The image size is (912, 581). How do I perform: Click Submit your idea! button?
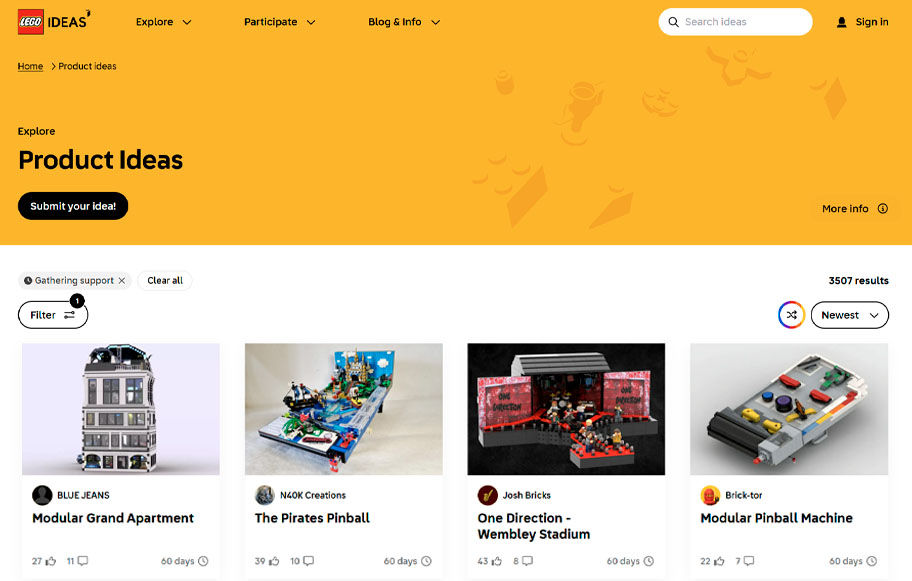[73, 206]
